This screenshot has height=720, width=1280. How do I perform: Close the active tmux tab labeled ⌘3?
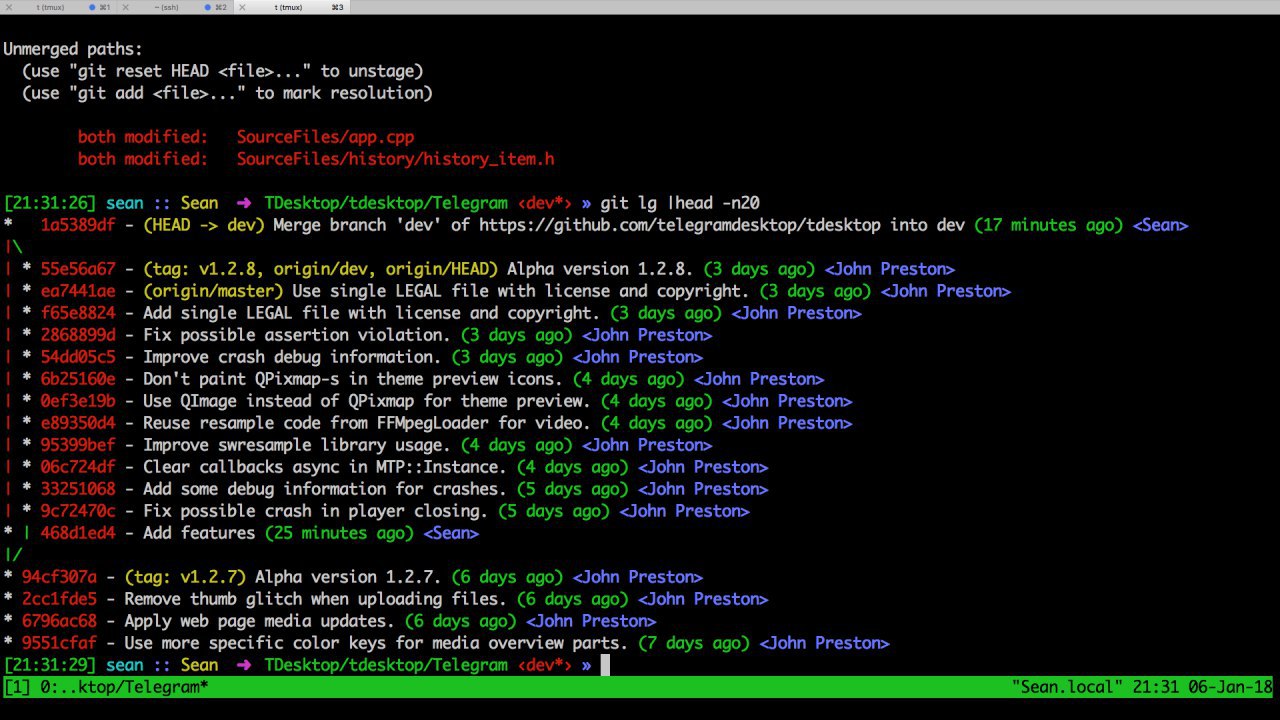coord(241,7)
